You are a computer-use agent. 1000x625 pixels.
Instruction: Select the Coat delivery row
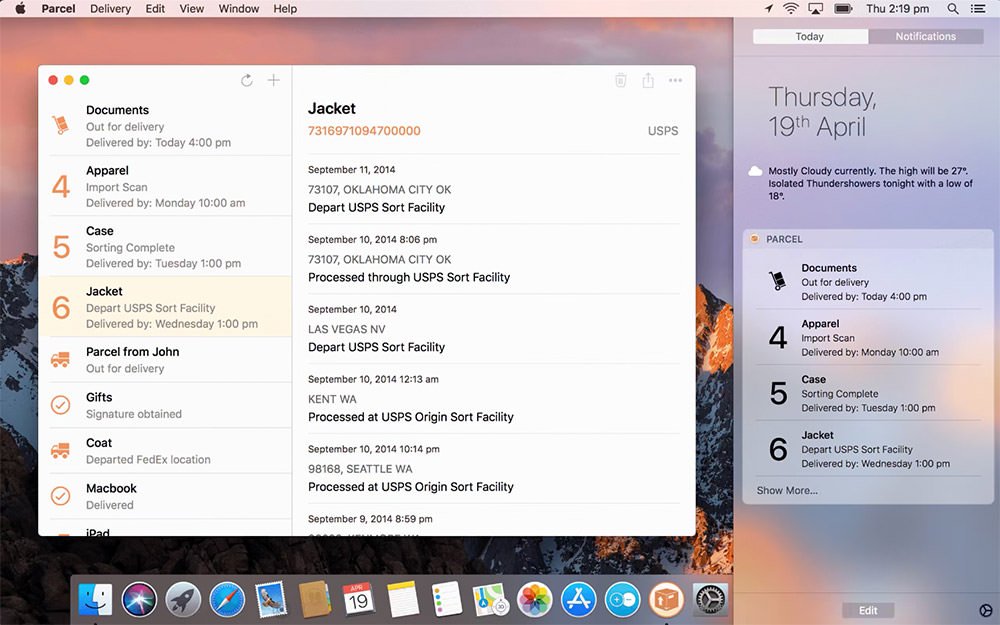(x=165, y=451)
